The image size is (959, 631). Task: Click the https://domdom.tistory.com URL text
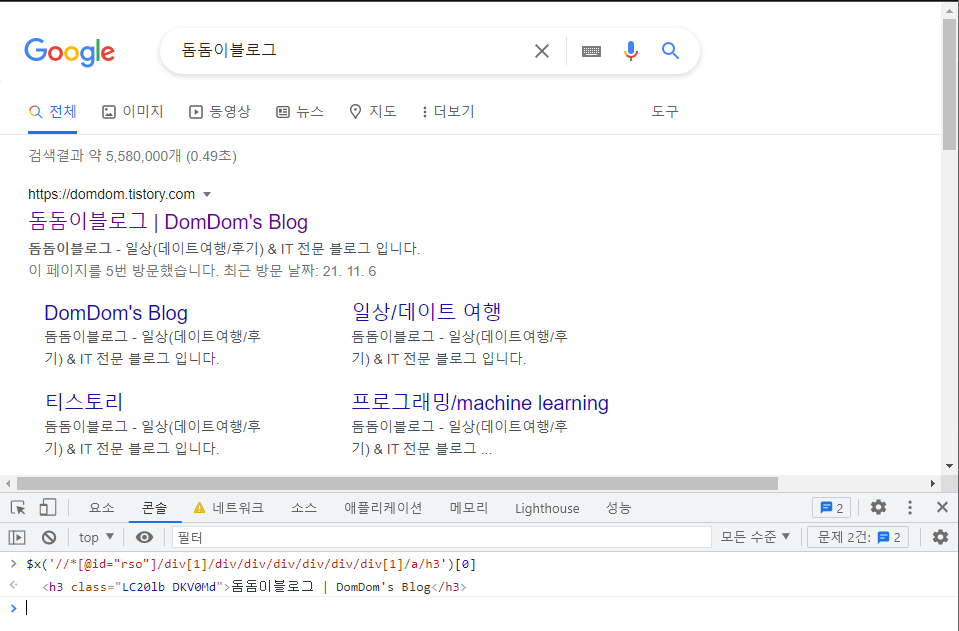point(111,194)
